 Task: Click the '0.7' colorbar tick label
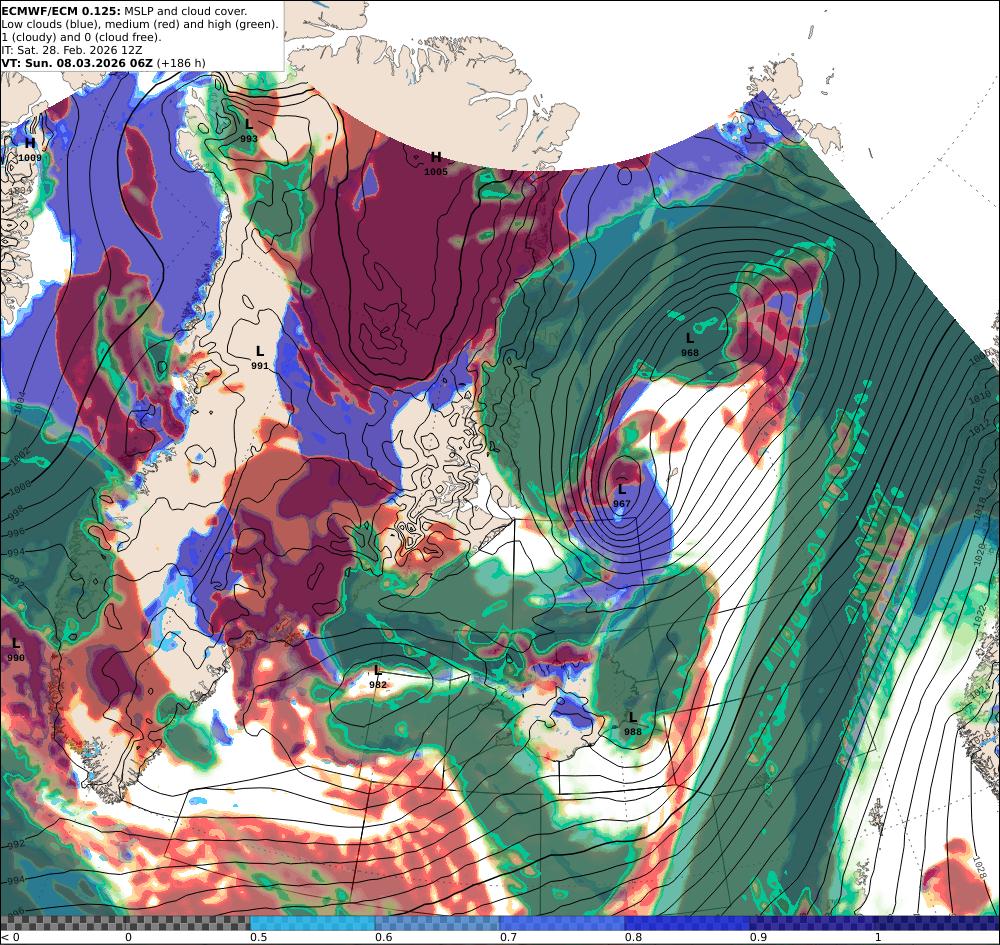[x=508, y=937]
